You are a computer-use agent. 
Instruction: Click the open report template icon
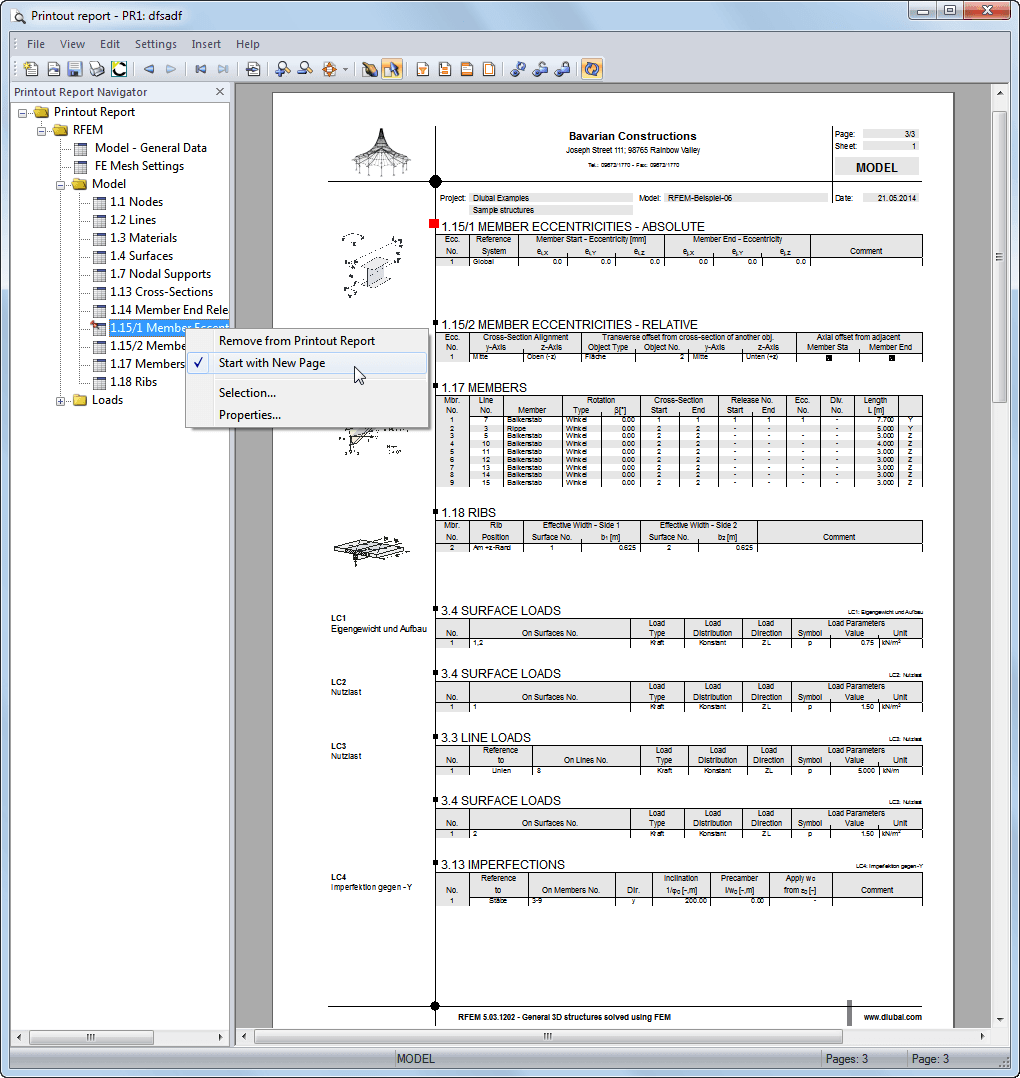point(54,69)
